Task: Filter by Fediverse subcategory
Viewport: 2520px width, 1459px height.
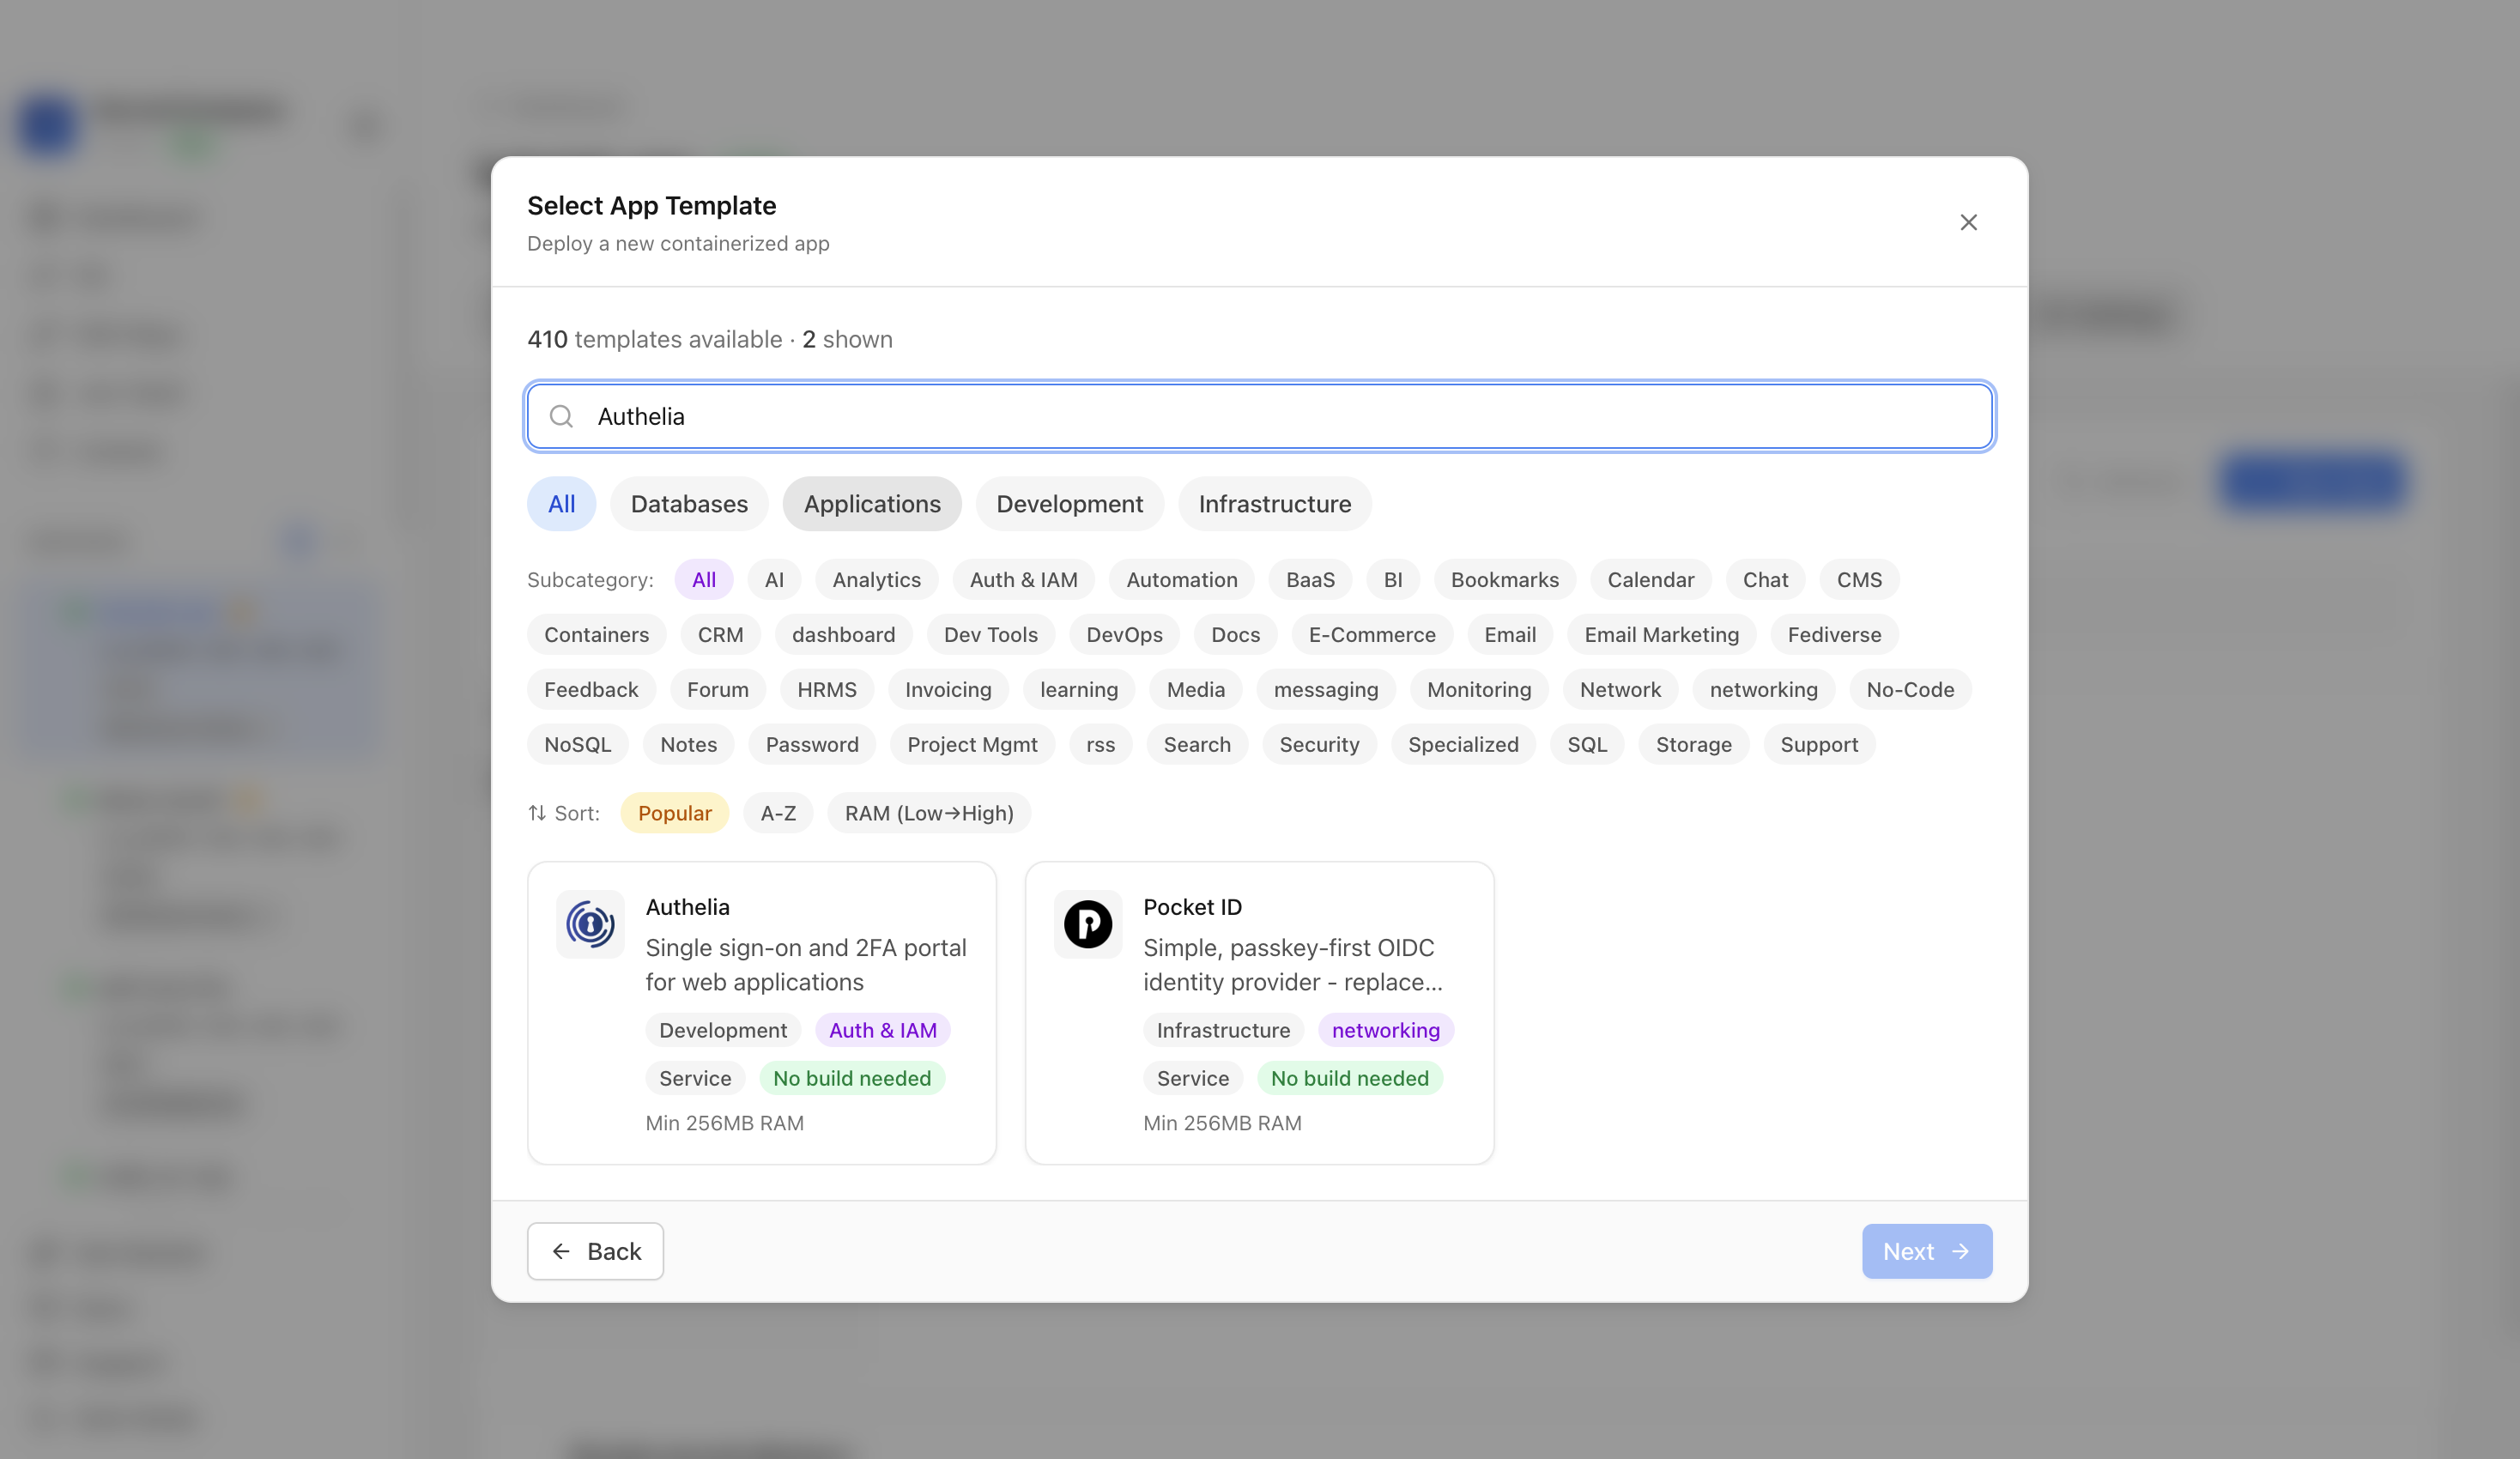Action: (1834, 635)
